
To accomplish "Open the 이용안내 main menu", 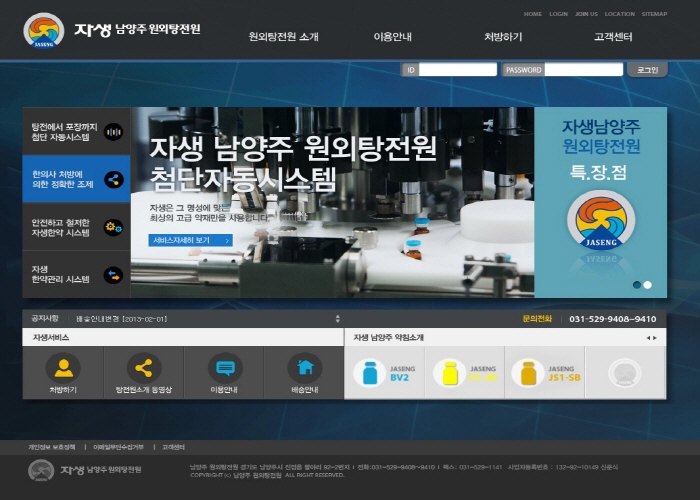I will click(x=392, y=37).
